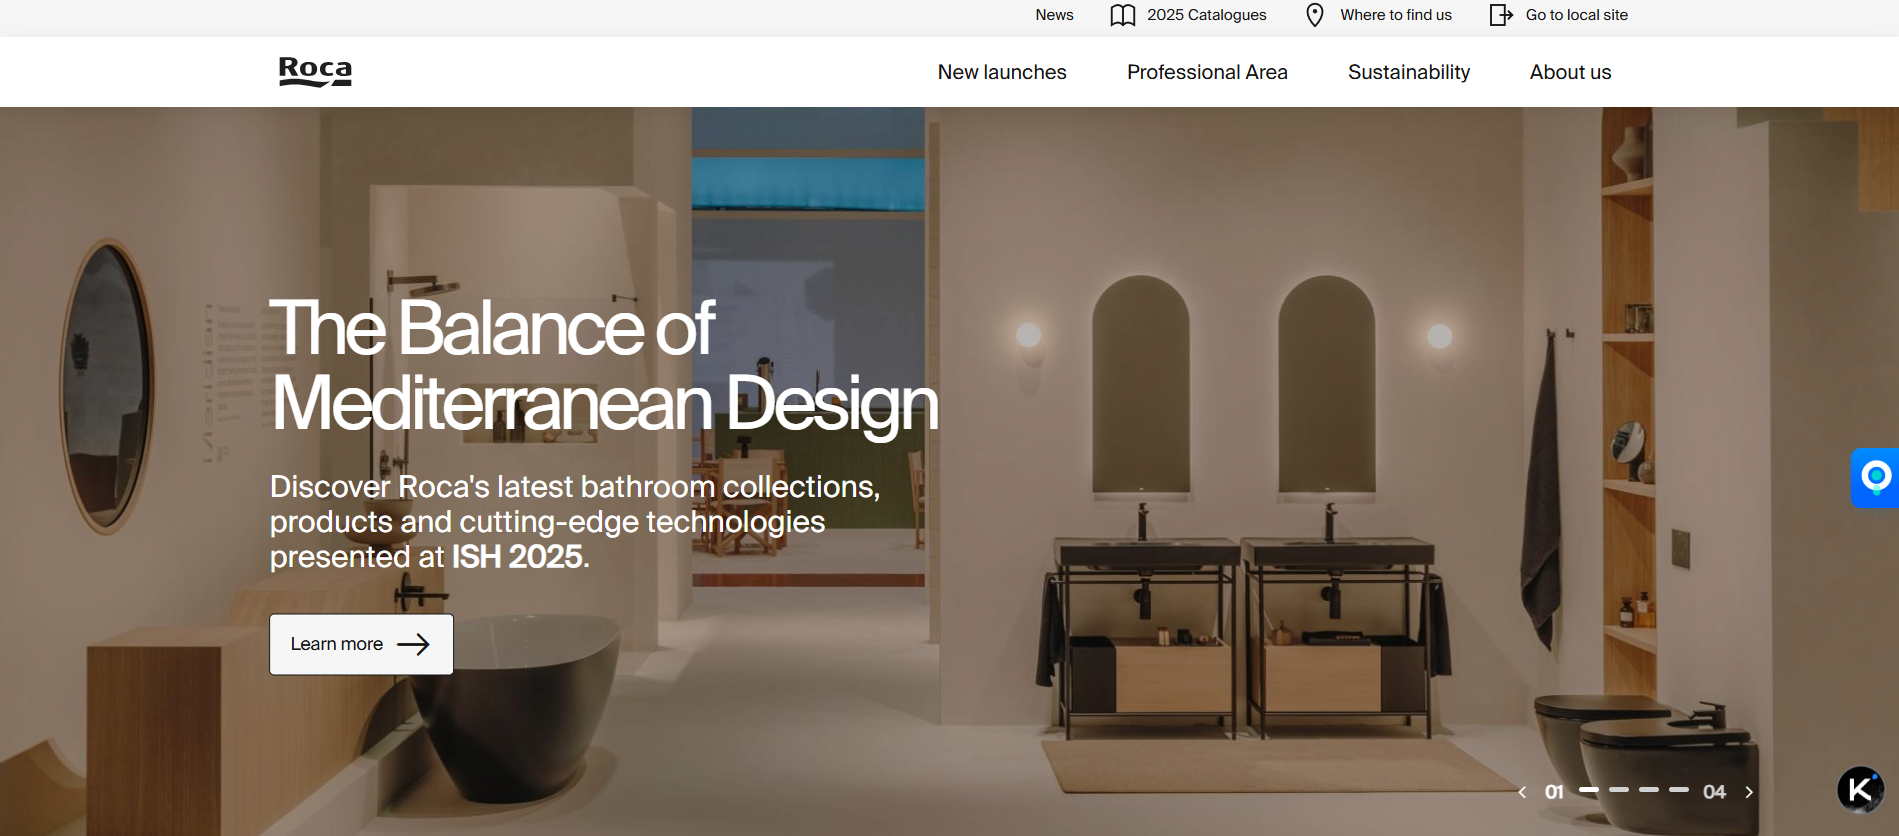1899x836 pixels.
Task: Jump to the second slide indicator dash
Action: 1619,790
